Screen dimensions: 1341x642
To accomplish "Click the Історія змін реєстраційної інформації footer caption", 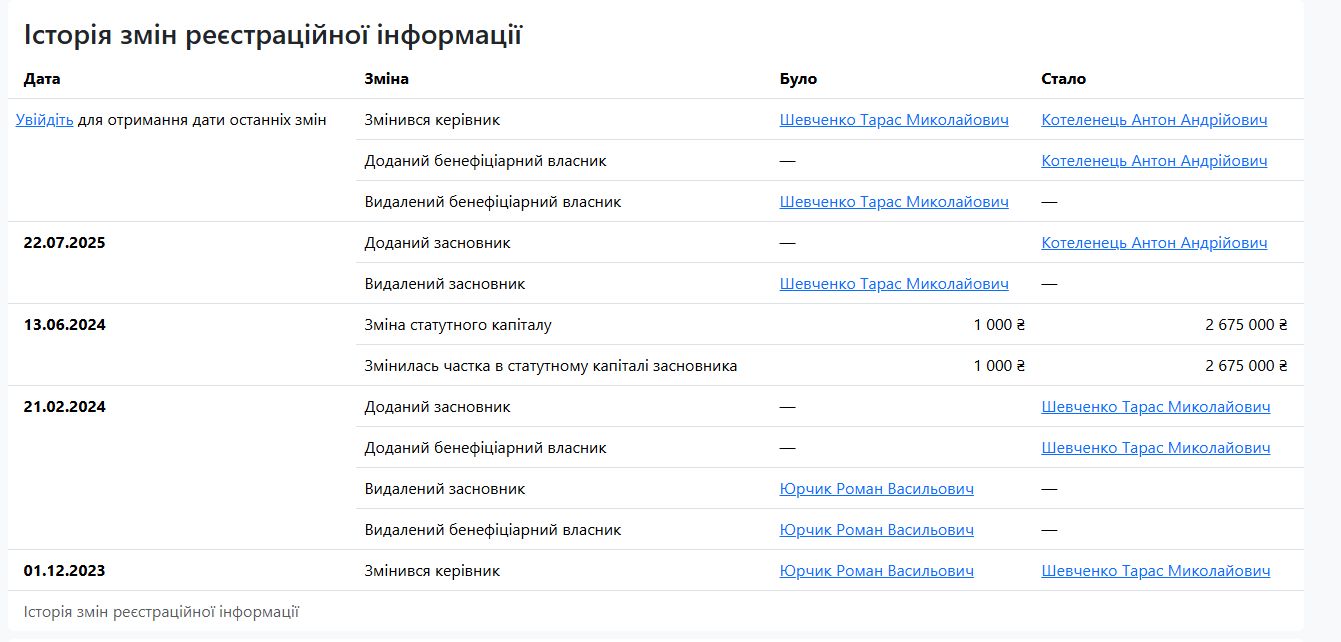I will click(x=161, y=612).
